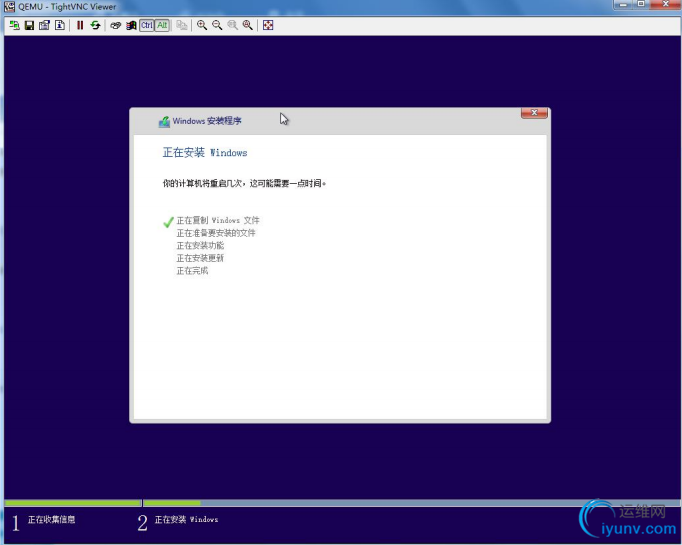Viewport: 682px width, 545px height.
Task: Select the 正在安装功能 step
Action: (200, 245)
